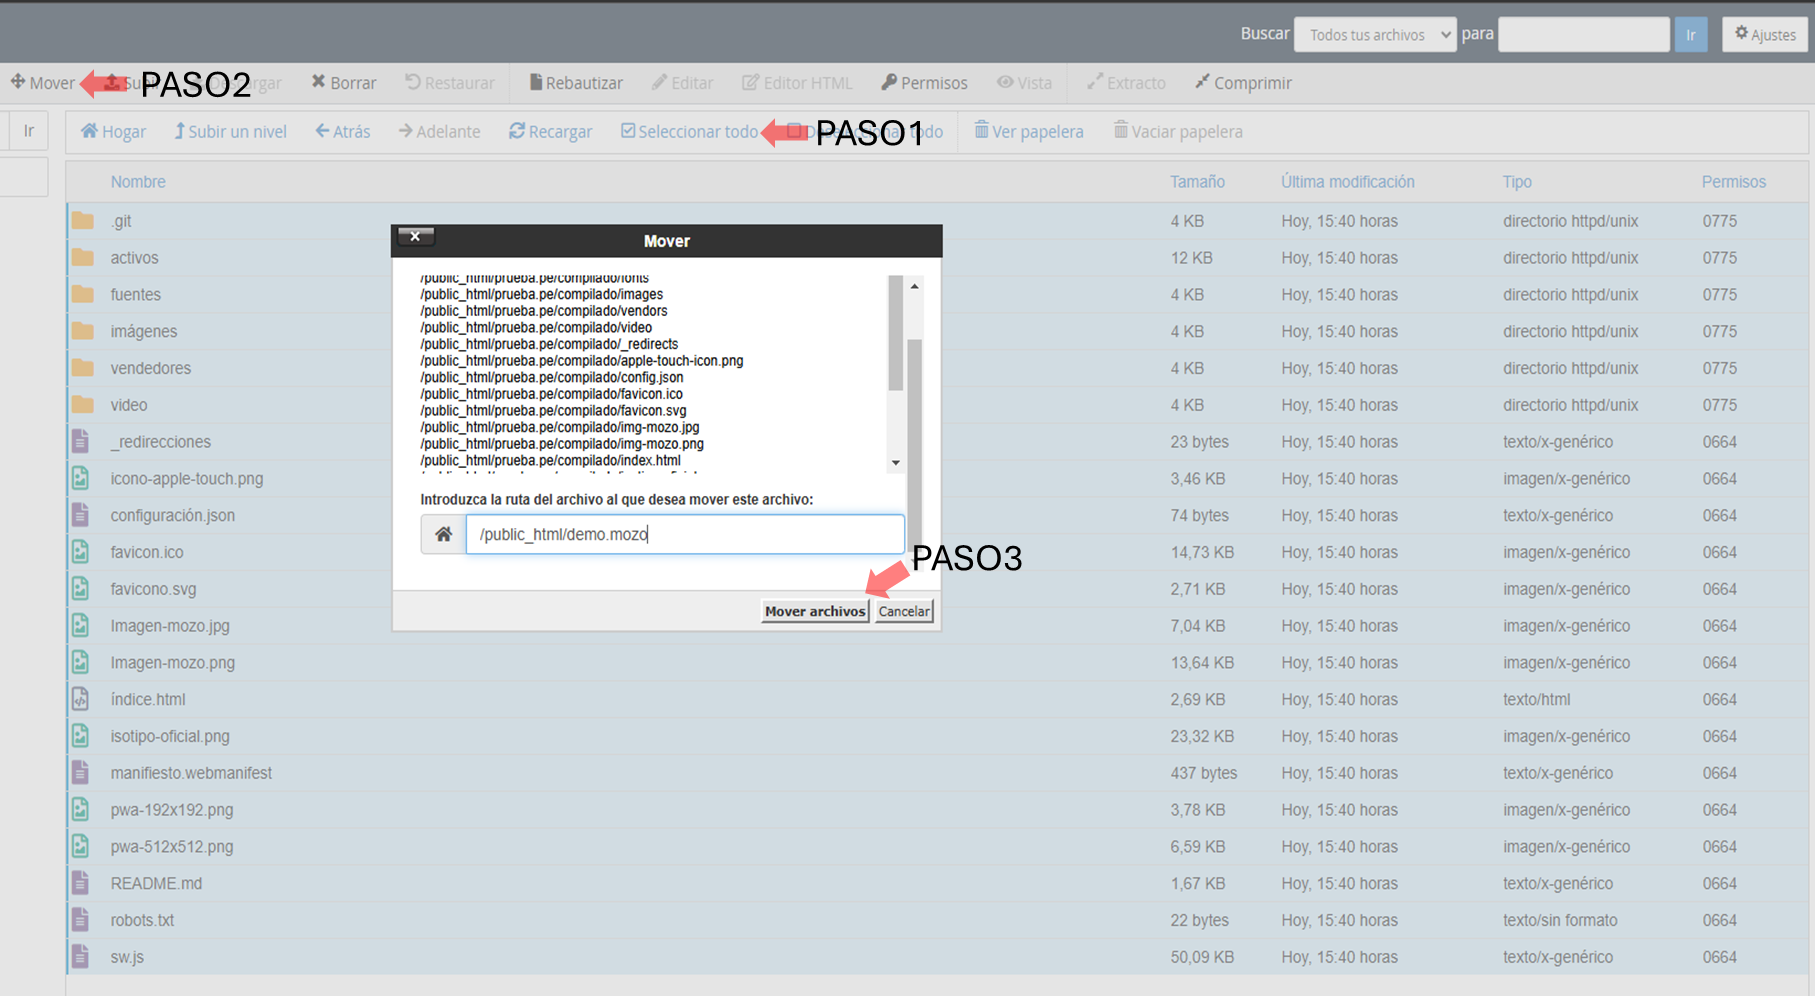
Task: Click the Recargar icon to refresh
Action: [550, 131]
